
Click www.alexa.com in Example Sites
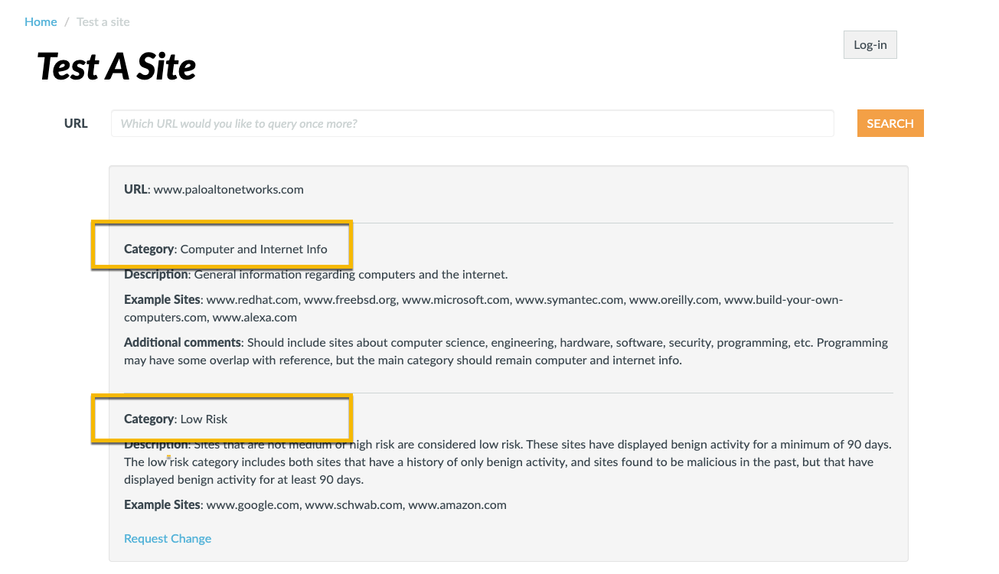pyautogui.click(x=254, y=317)
